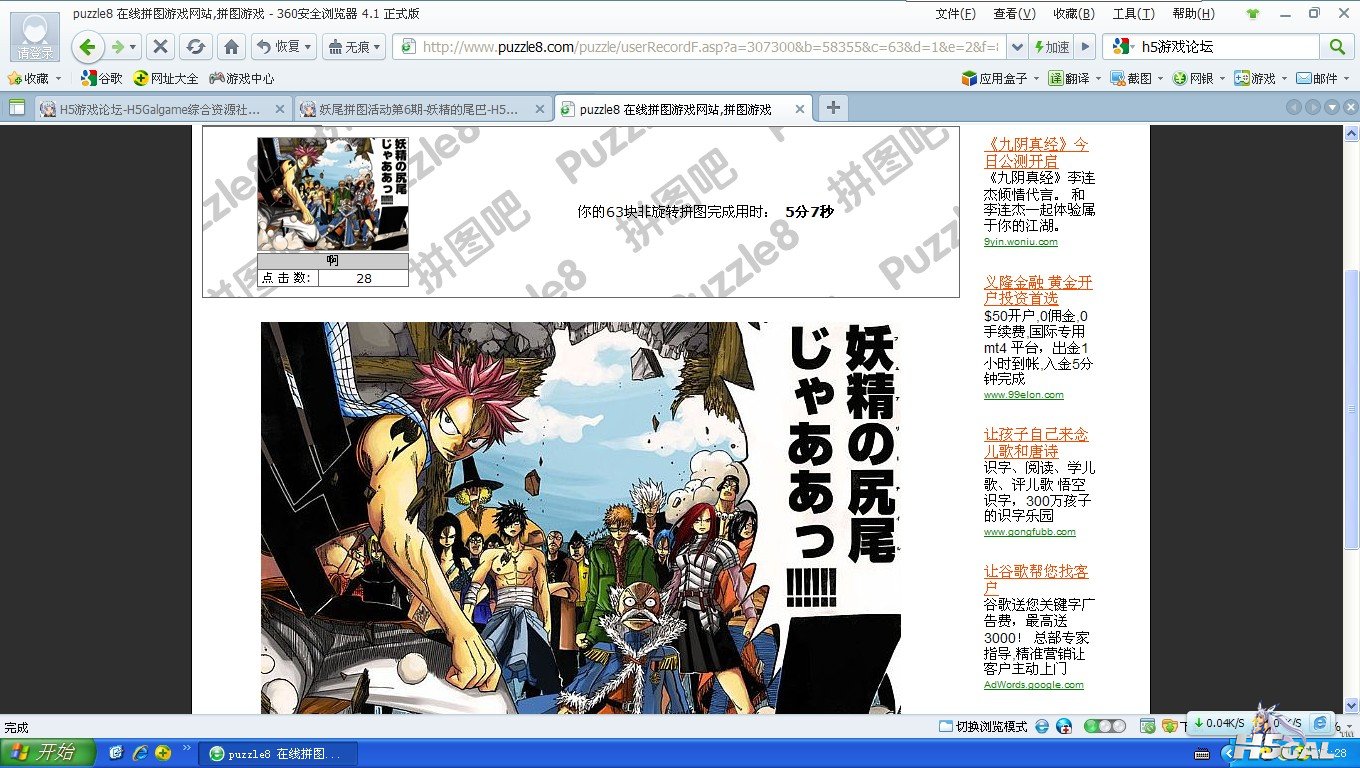Screen dimensions: 1360x768
Task: Open the 无痕 private browsing button
Action: tap(354, 47)
